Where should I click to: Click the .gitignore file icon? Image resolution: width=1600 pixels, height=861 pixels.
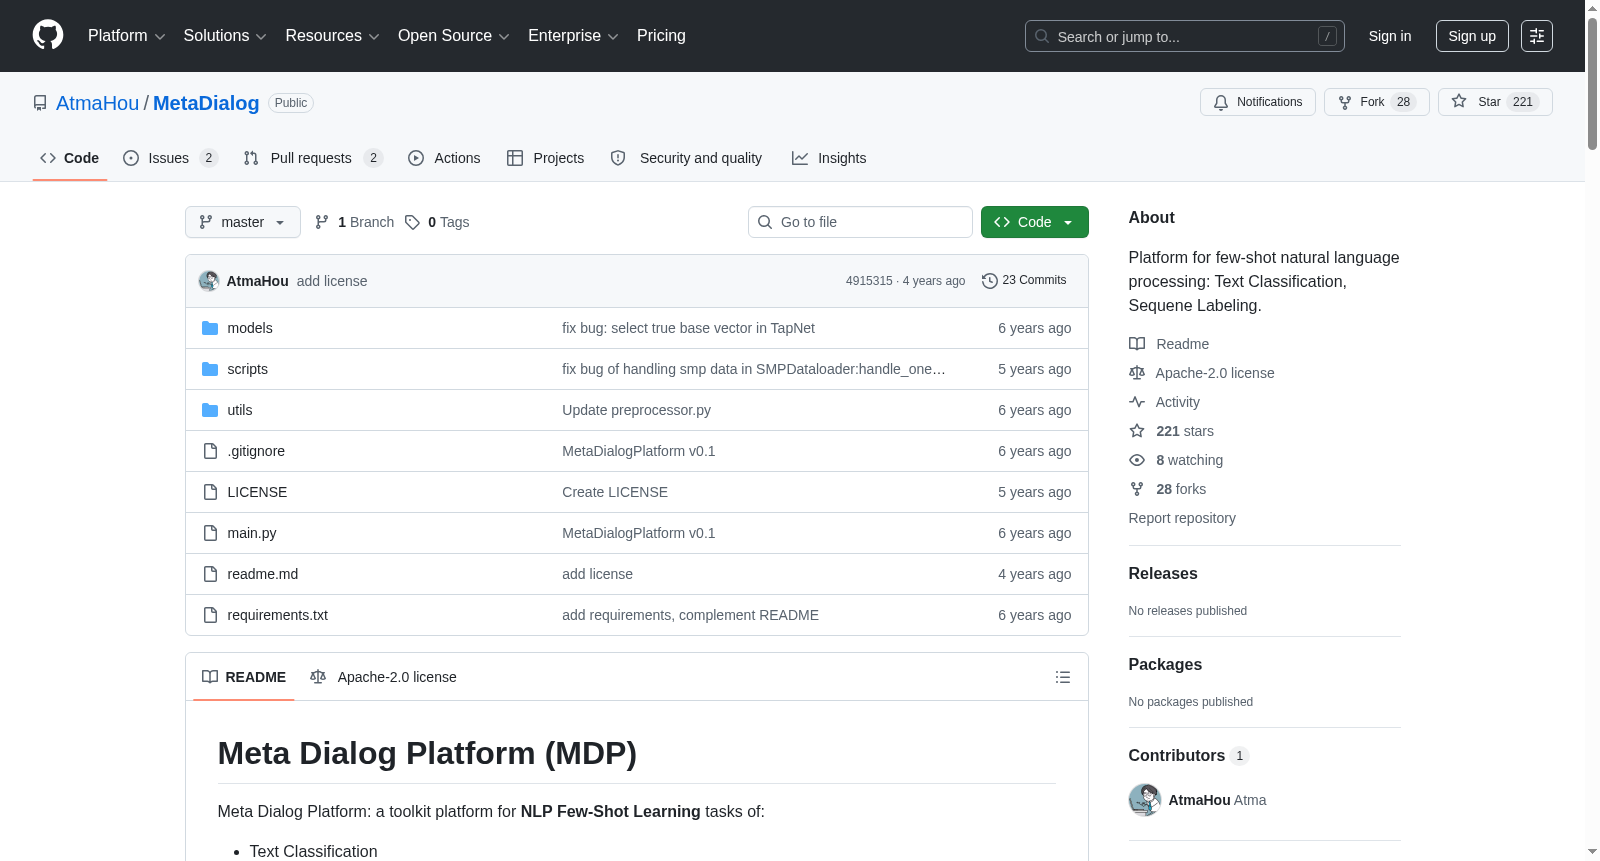(x=210, y=451)
